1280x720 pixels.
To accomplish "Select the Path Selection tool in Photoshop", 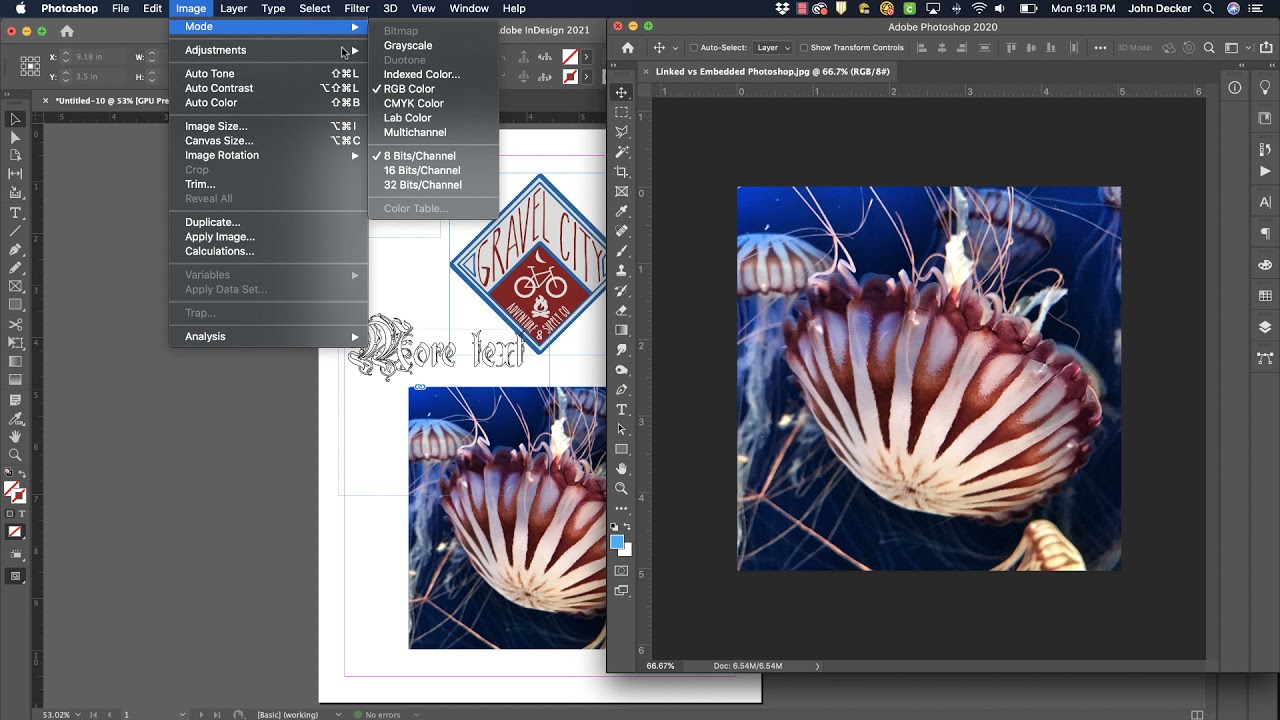I will tap(621, 429).
